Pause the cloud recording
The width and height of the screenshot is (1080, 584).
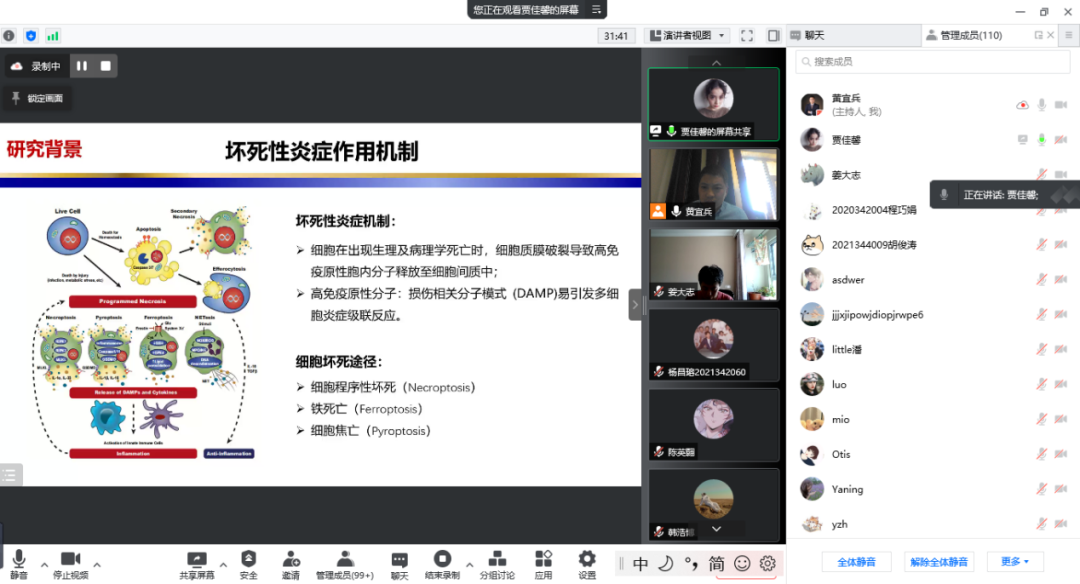pos(82,66)
